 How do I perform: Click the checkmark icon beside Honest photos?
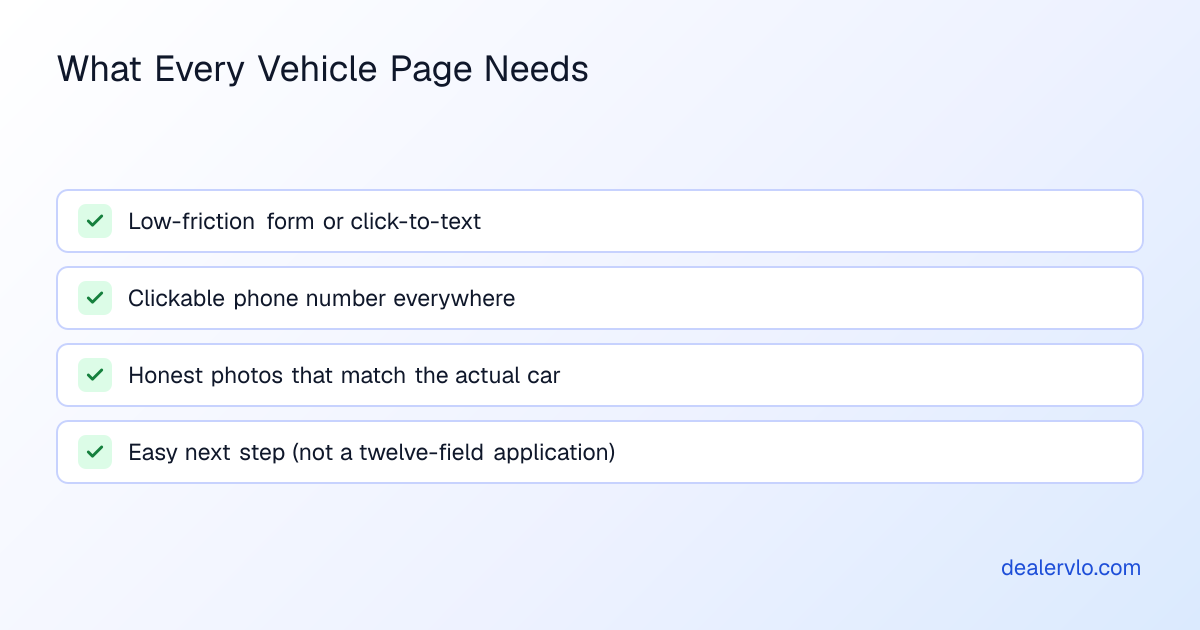pos(95,375)
